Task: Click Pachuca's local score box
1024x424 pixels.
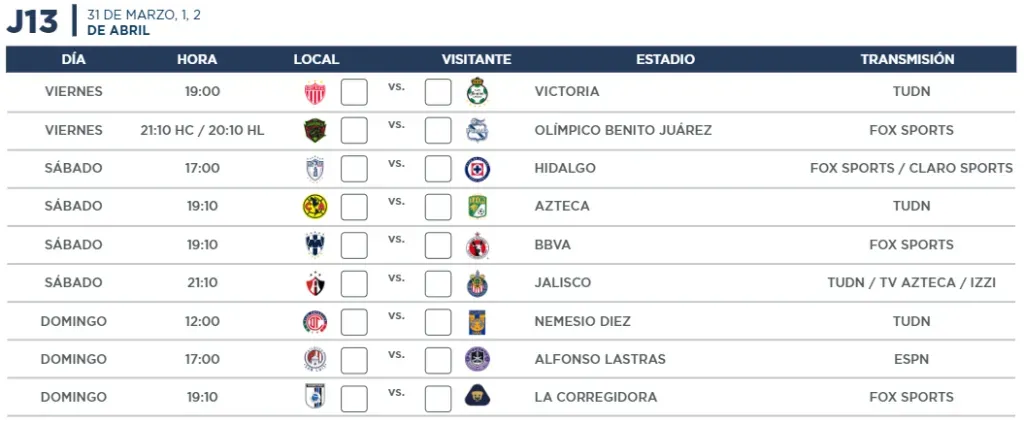Action: (354, 169)
